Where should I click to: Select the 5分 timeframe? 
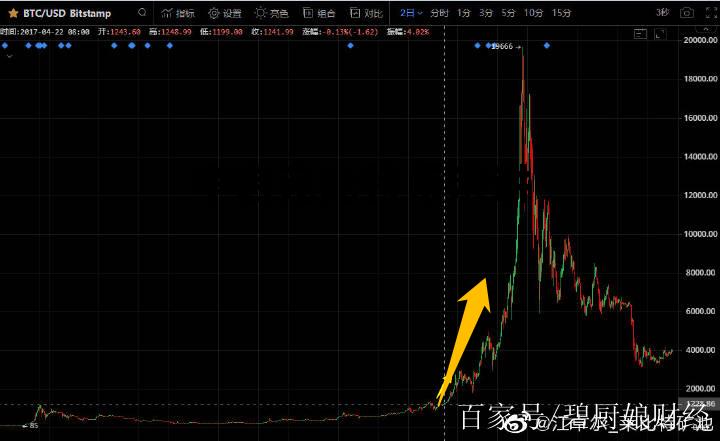508,13
